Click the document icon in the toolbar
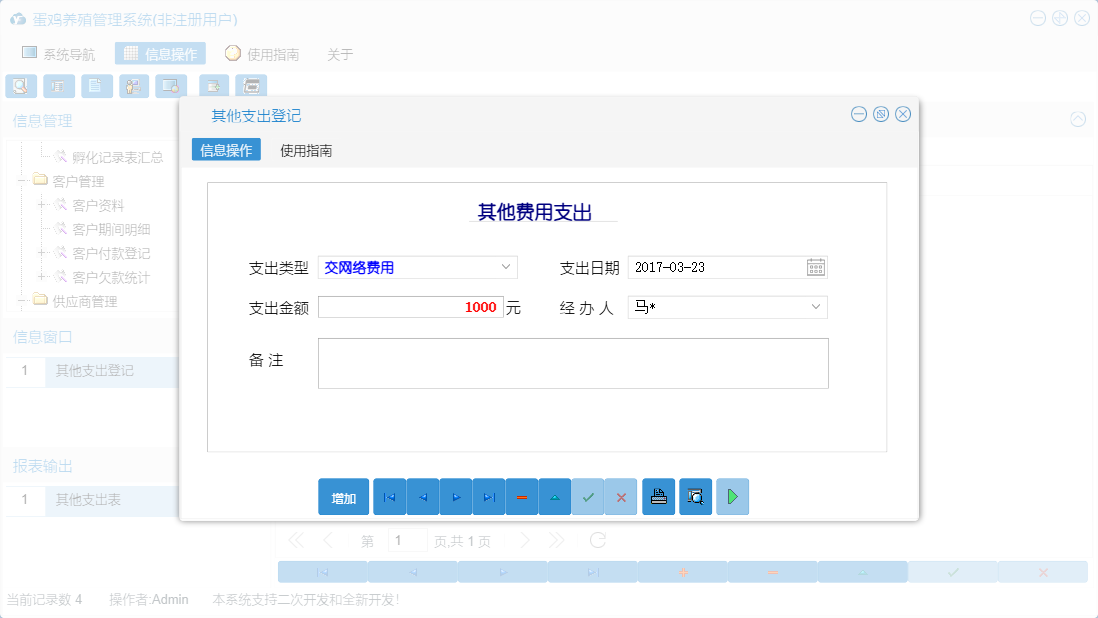This screenshot has height=618, width=1098. [96, 86]
